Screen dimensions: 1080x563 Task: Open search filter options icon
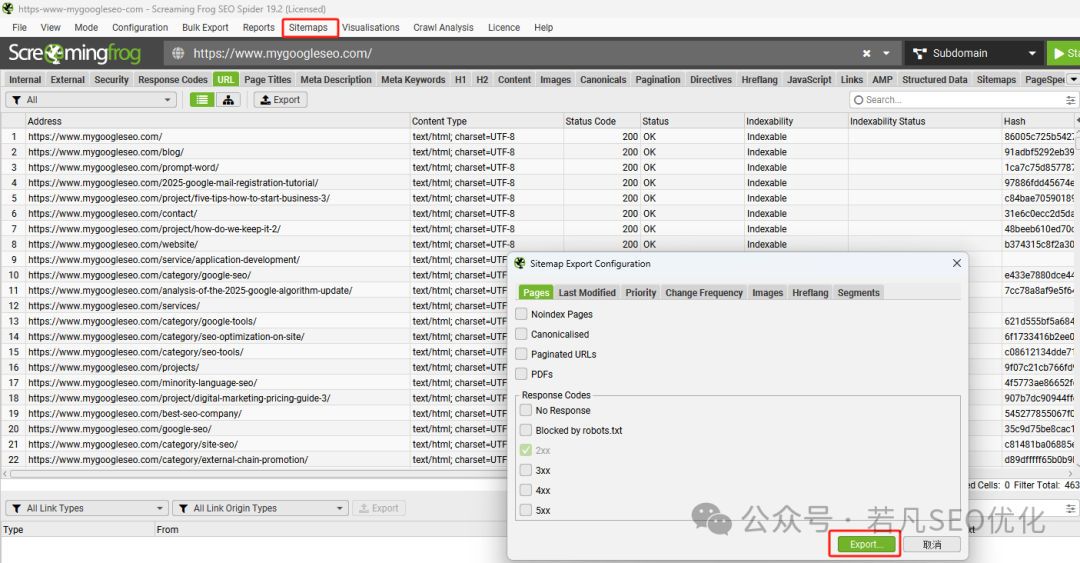1070,100
